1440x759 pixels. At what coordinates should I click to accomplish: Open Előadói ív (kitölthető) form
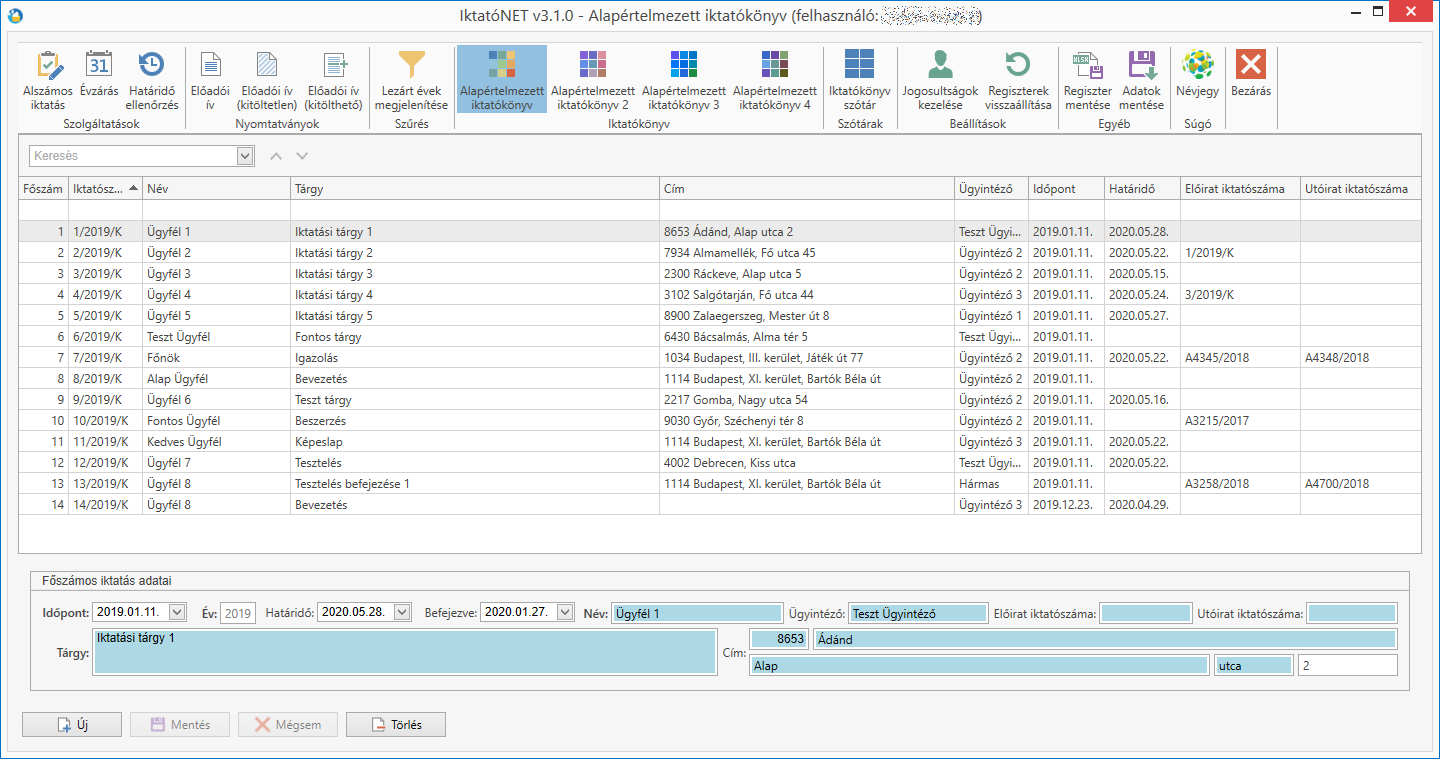tap(334, 80)
